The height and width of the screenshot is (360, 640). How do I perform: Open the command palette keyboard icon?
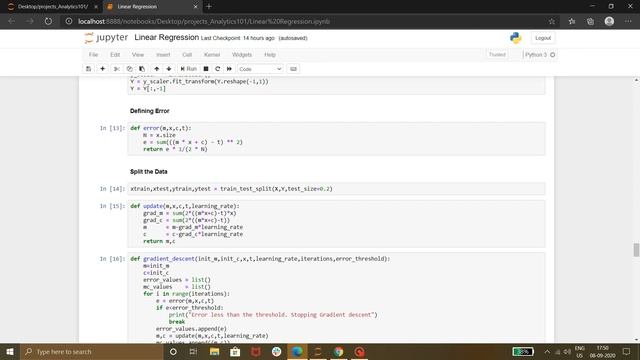pos(293,69)
